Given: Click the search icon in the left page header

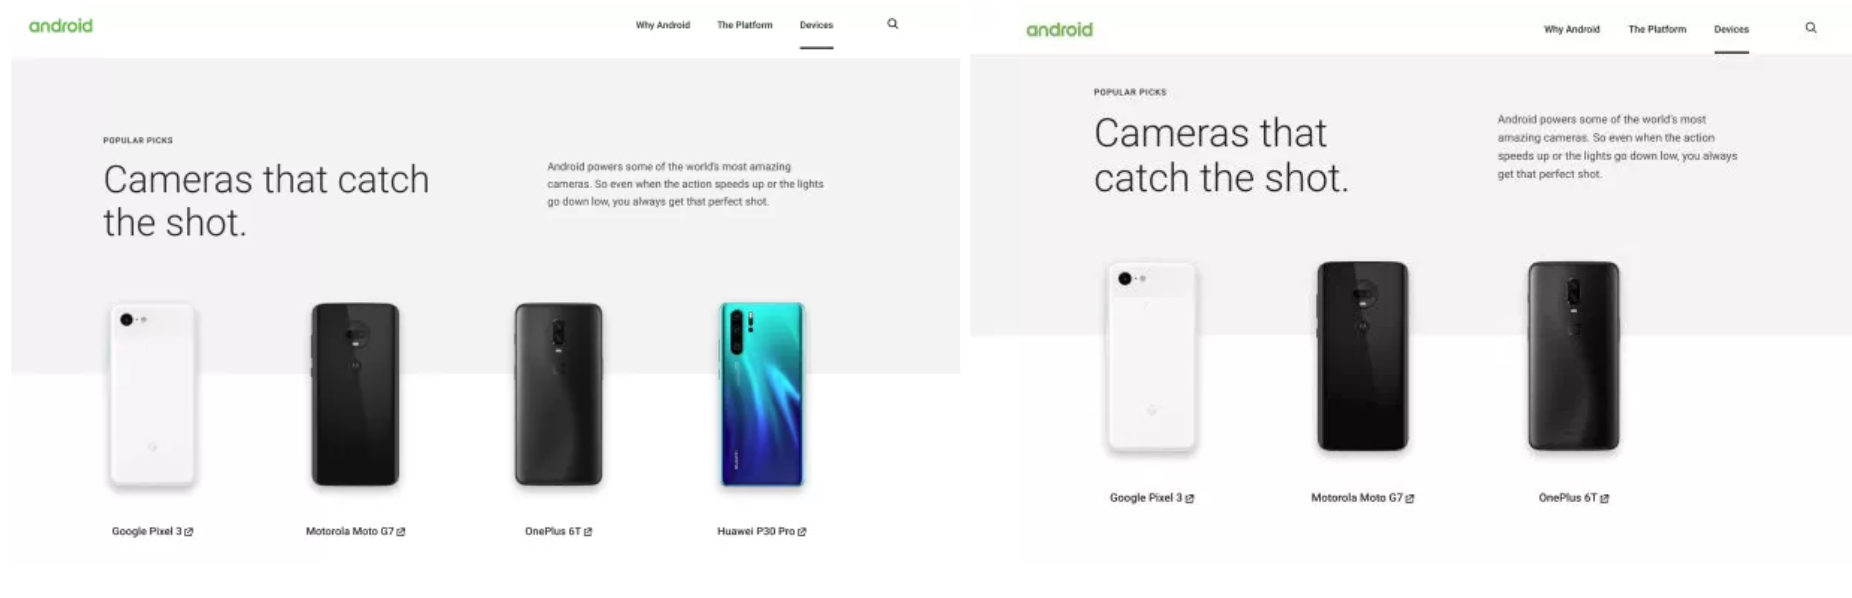Looking at the screenshot, I should click(892, 24).
